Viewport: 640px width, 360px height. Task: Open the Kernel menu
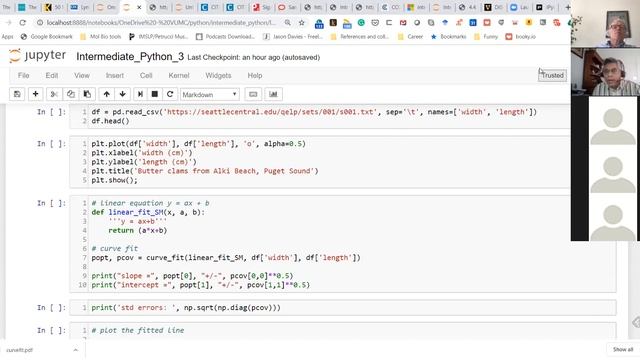pyautogui.click(x=179, y=76)
